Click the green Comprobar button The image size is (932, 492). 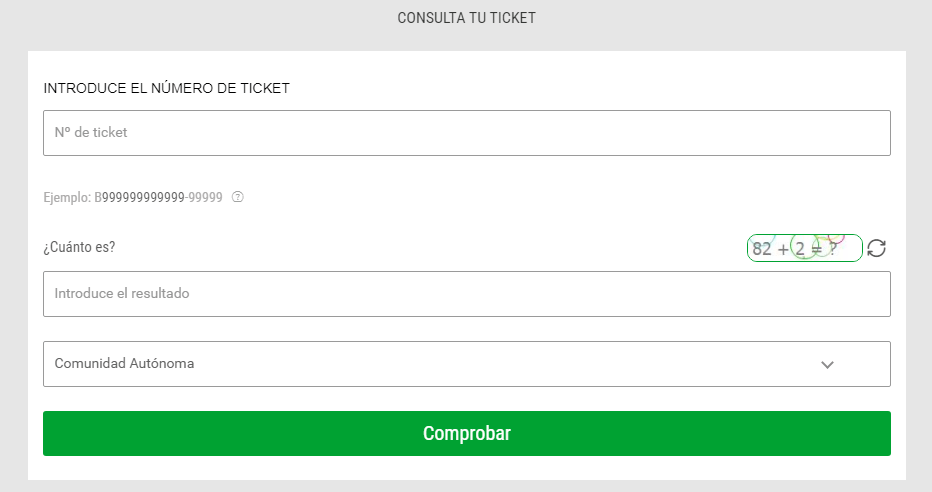[467, 433]
